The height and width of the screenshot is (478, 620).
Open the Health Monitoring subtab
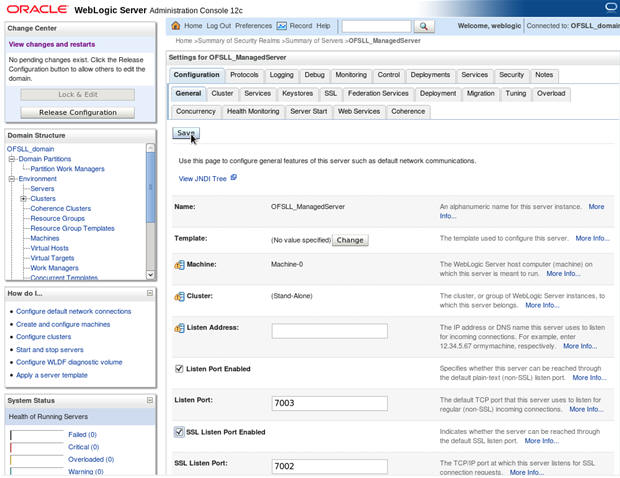pos(253,111)
